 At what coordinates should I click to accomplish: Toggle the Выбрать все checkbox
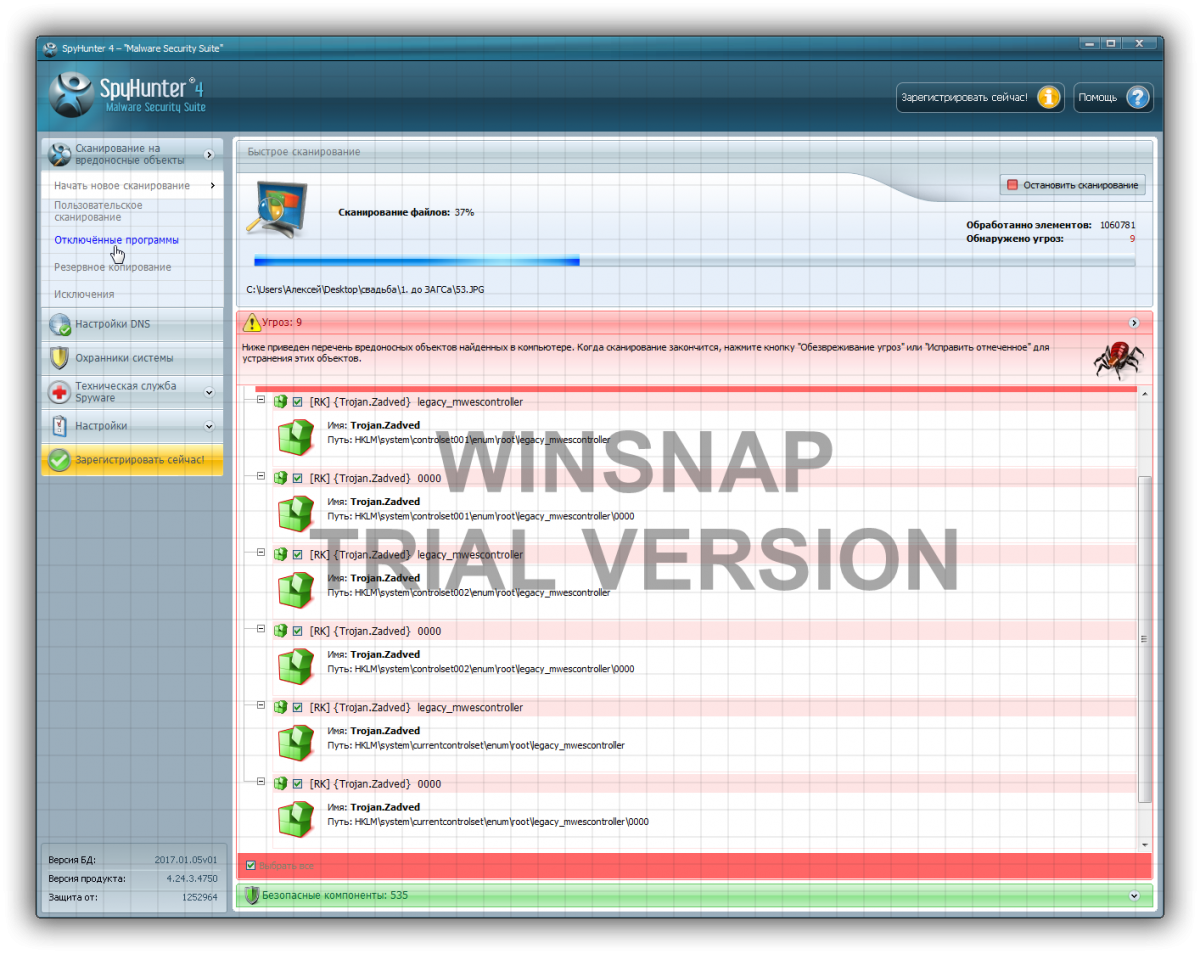pyautogui.click(x=251, y=865)
